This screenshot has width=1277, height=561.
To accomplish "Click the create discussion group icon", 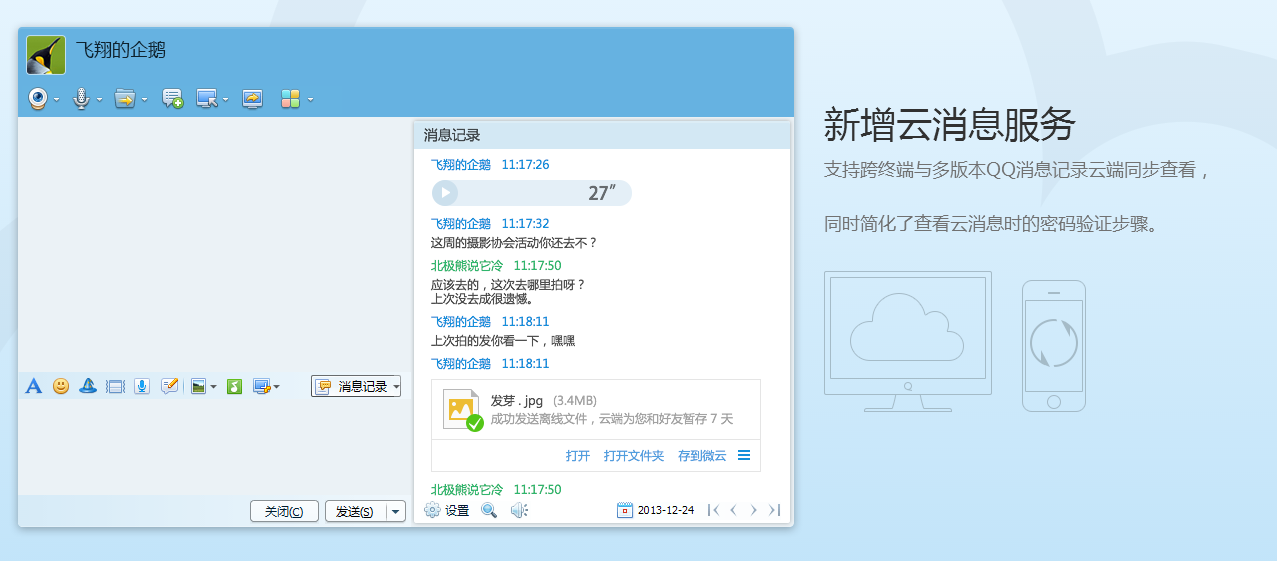I will 172,98.
